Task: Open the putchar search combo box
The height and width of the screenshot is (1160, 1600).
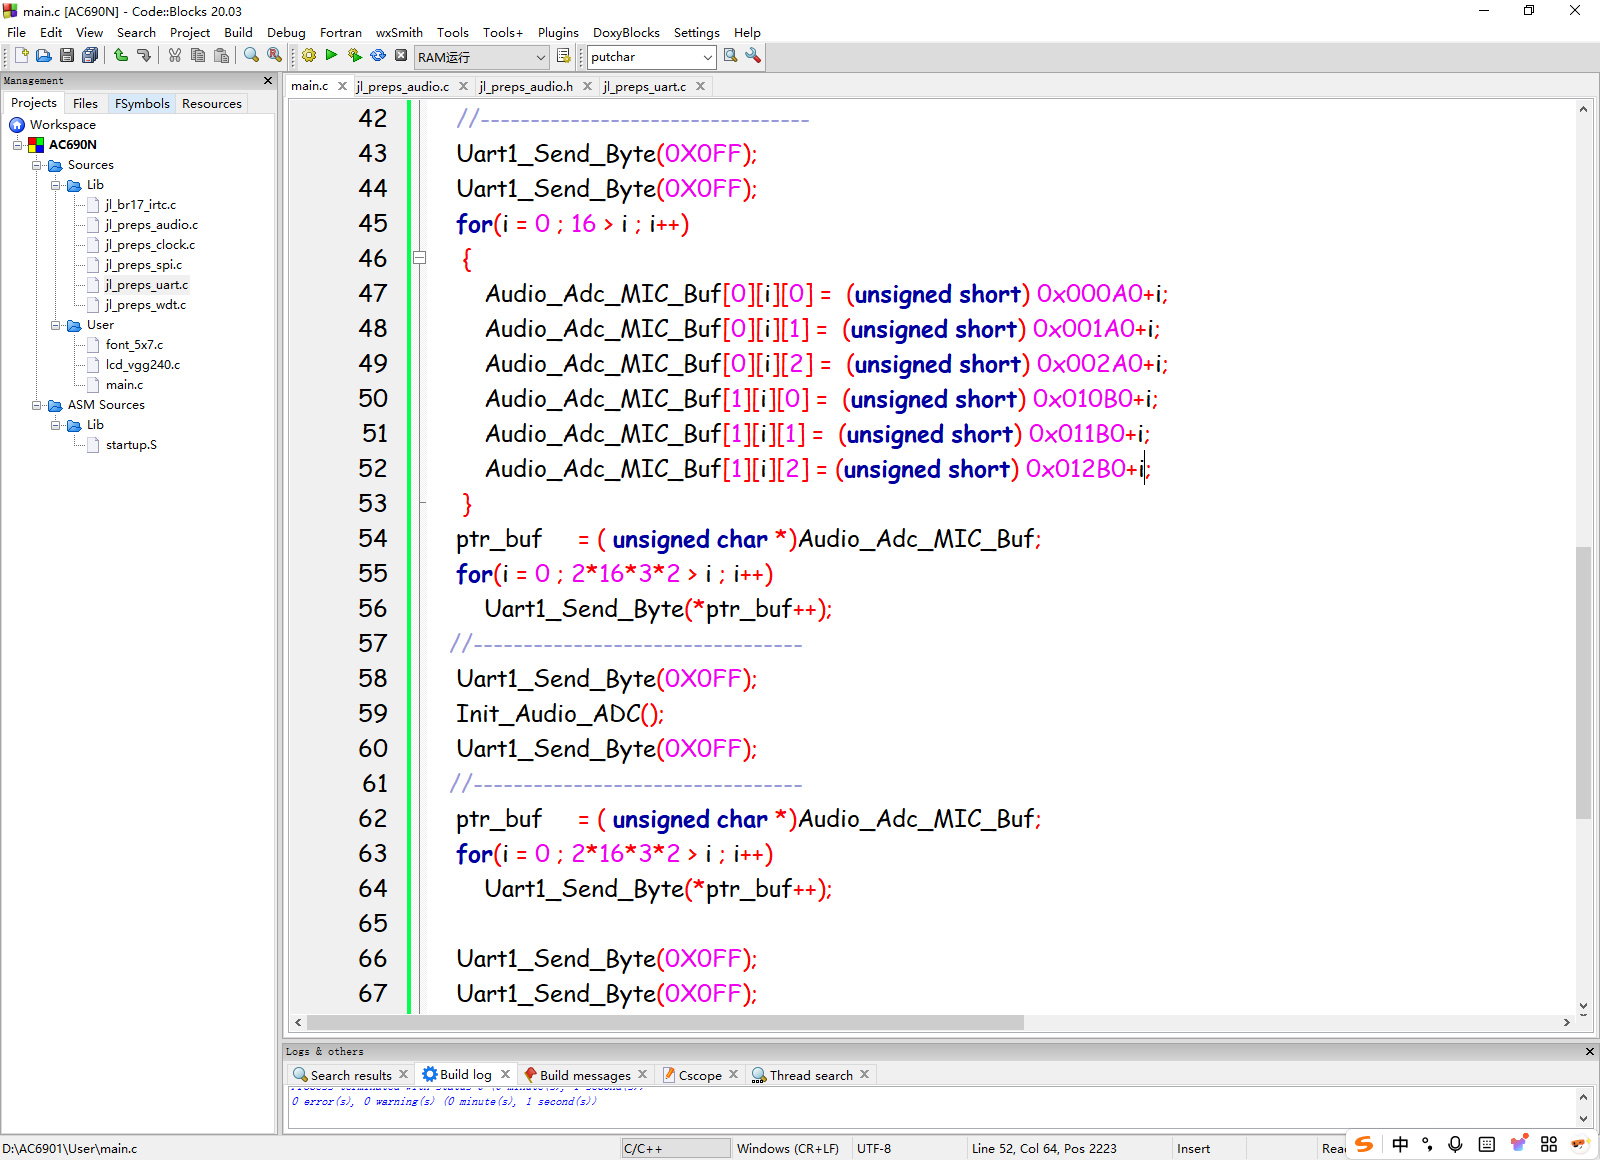Action: tap(652, 57)
